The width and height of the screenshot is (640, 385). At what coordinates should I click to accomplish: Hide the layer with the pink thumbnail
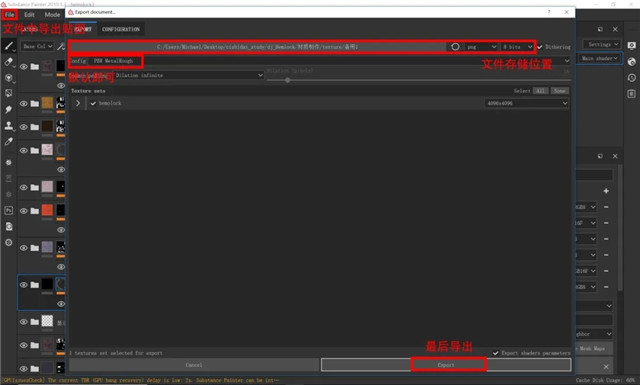click(24, 151)
